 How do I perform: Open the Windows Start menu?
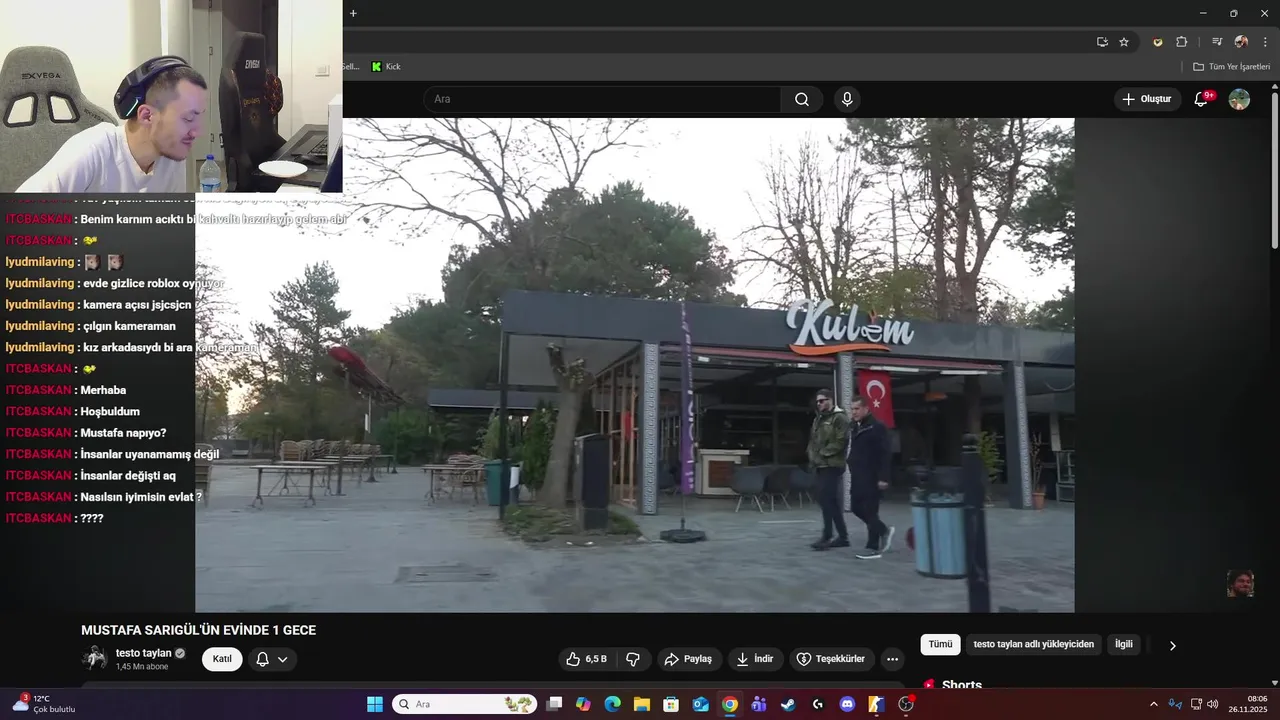375,704
